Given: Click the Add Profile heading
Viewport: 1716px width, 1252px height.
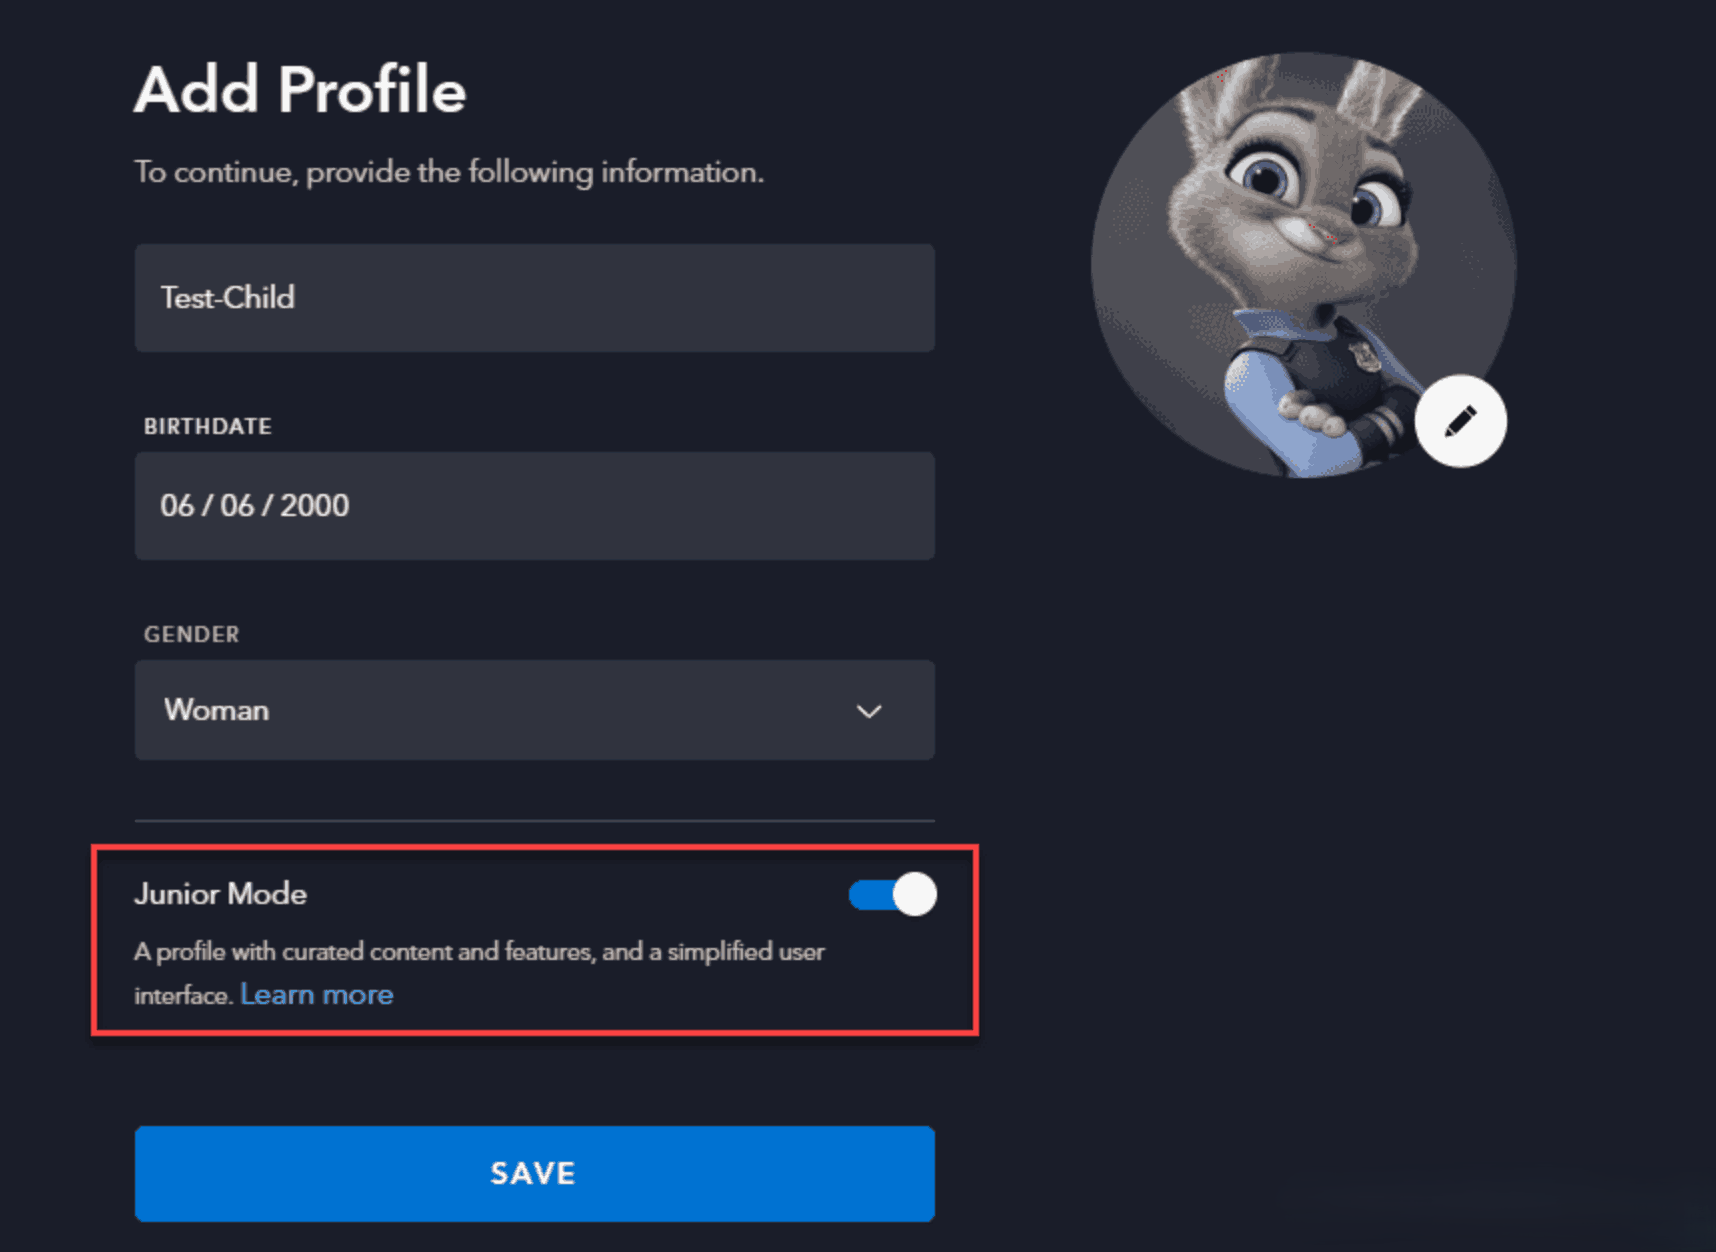Looking at the screenshot, I should pyautogui.click(x=300, y=90).
